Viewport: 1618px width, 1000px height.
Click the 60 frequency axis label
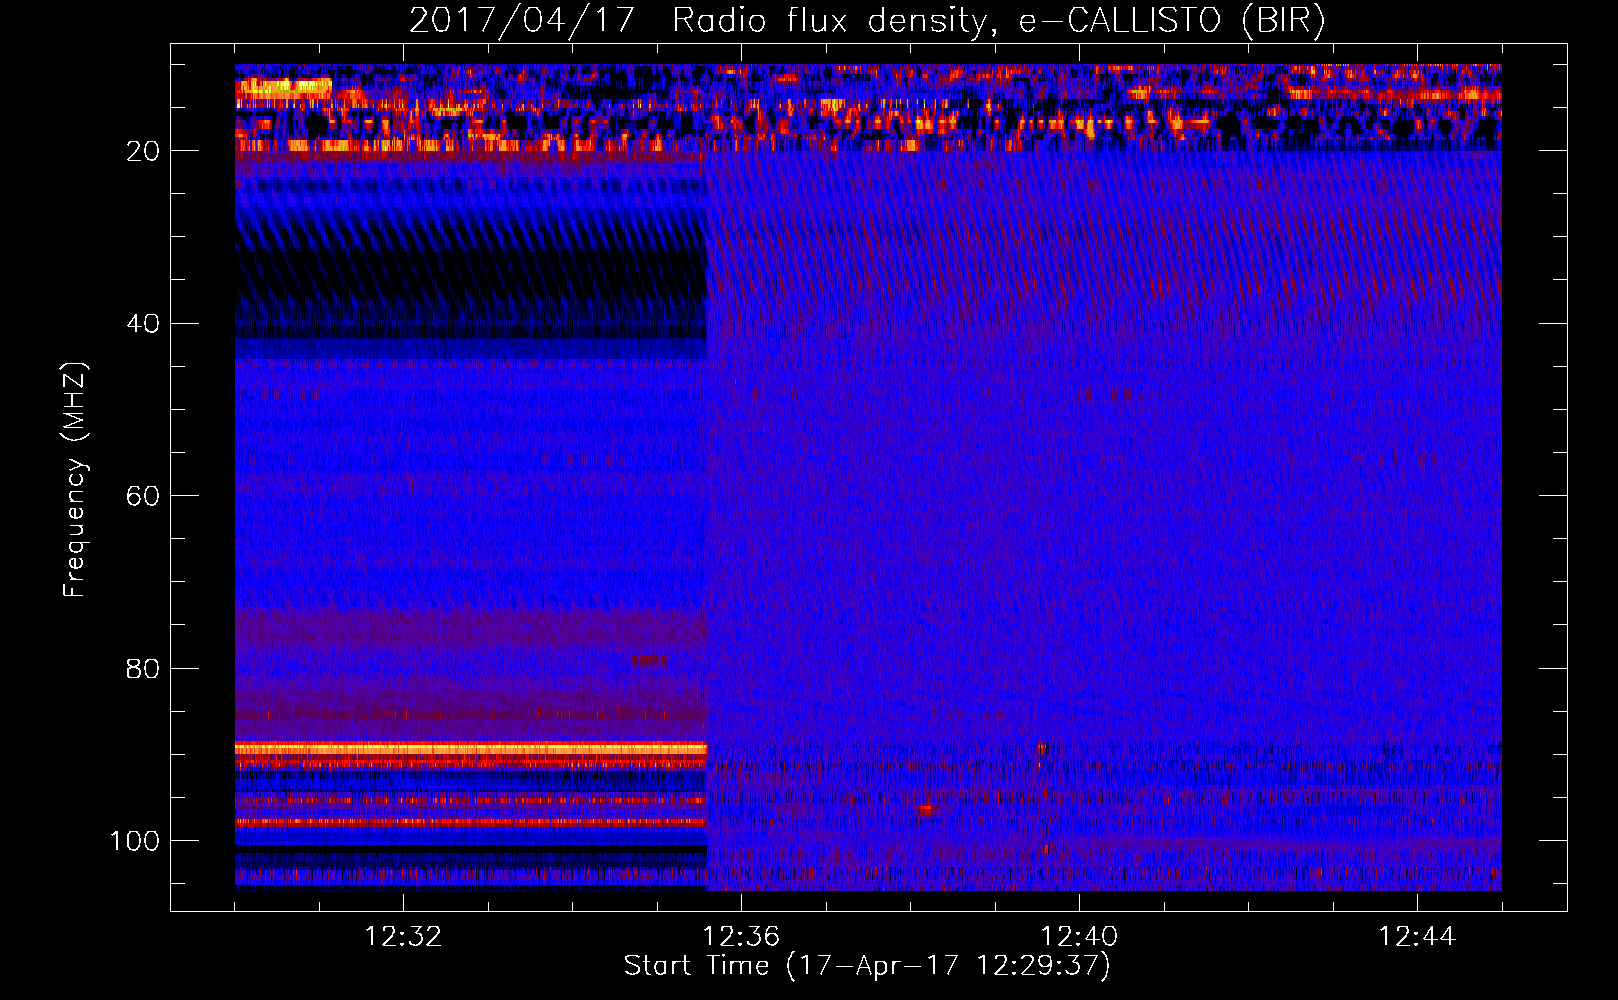(143, 496)
